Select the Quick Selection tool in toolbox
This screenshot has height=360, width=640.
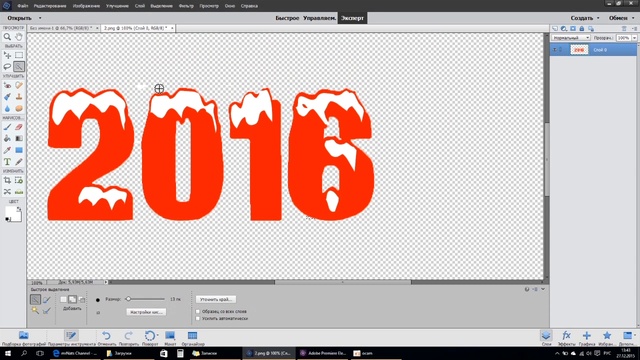pyautogui.click(x=19, y=67)
